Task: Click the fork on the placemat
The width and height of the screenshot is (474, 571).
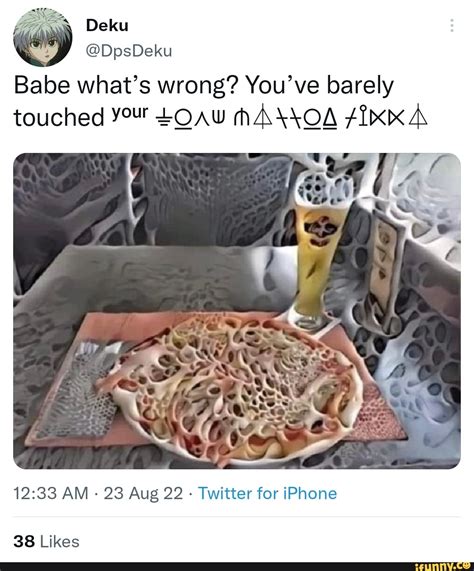Action: (86, 389)
